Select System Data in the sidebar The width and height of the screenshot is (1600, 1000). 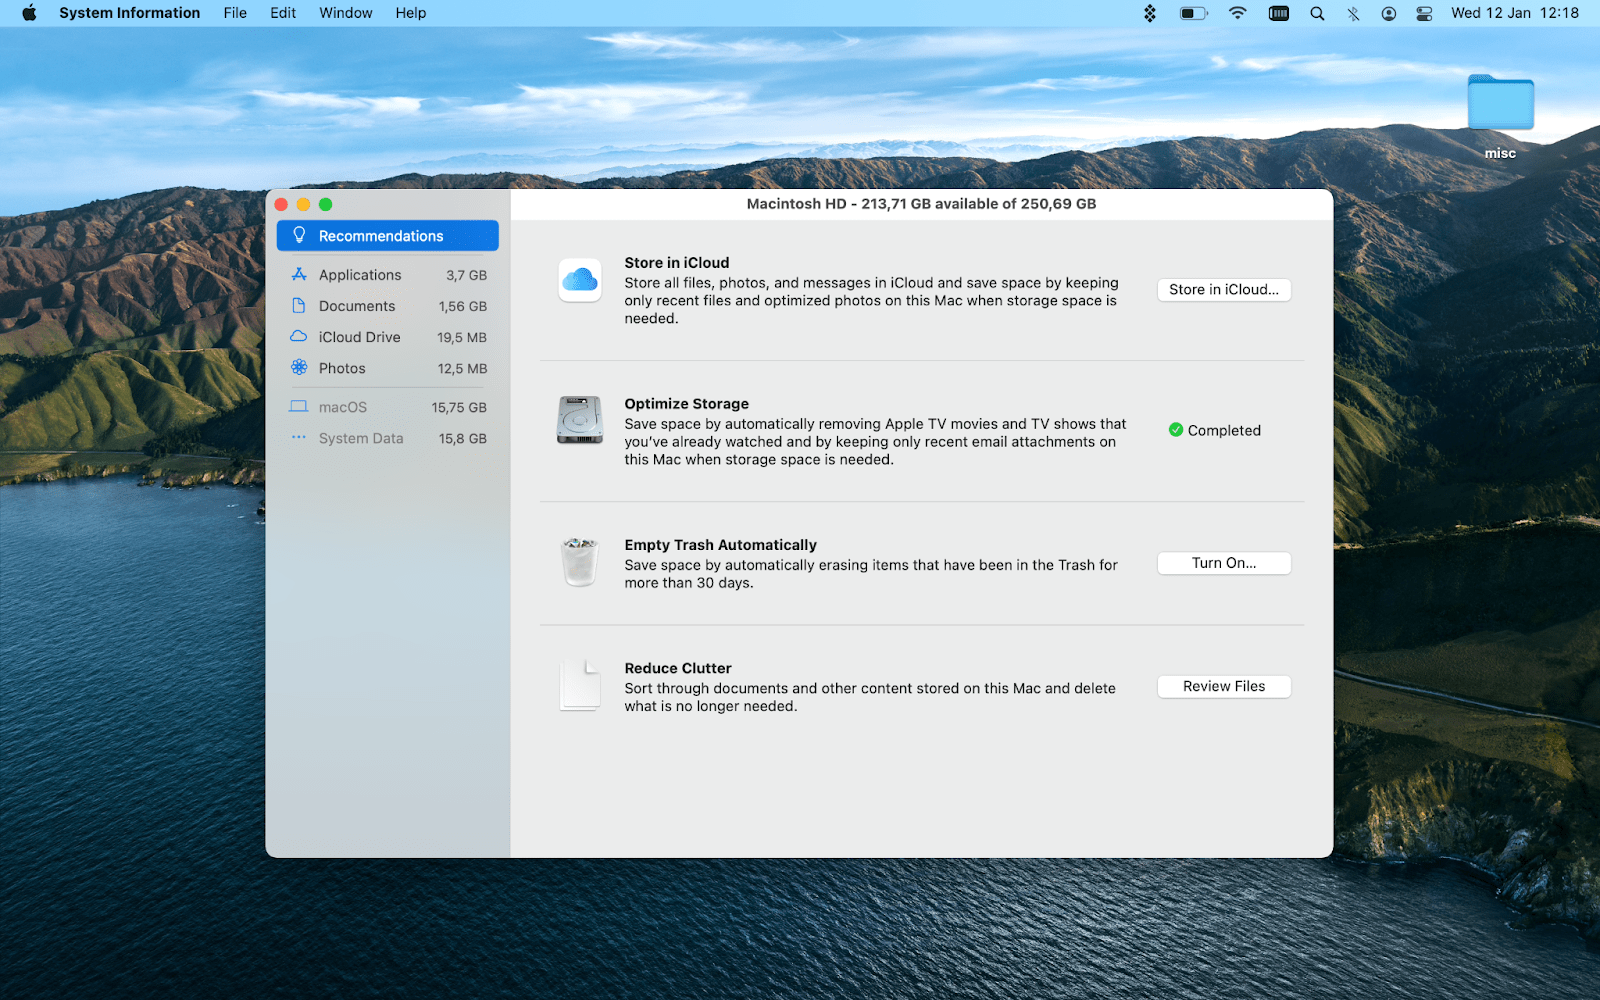[x=361, y=438]
